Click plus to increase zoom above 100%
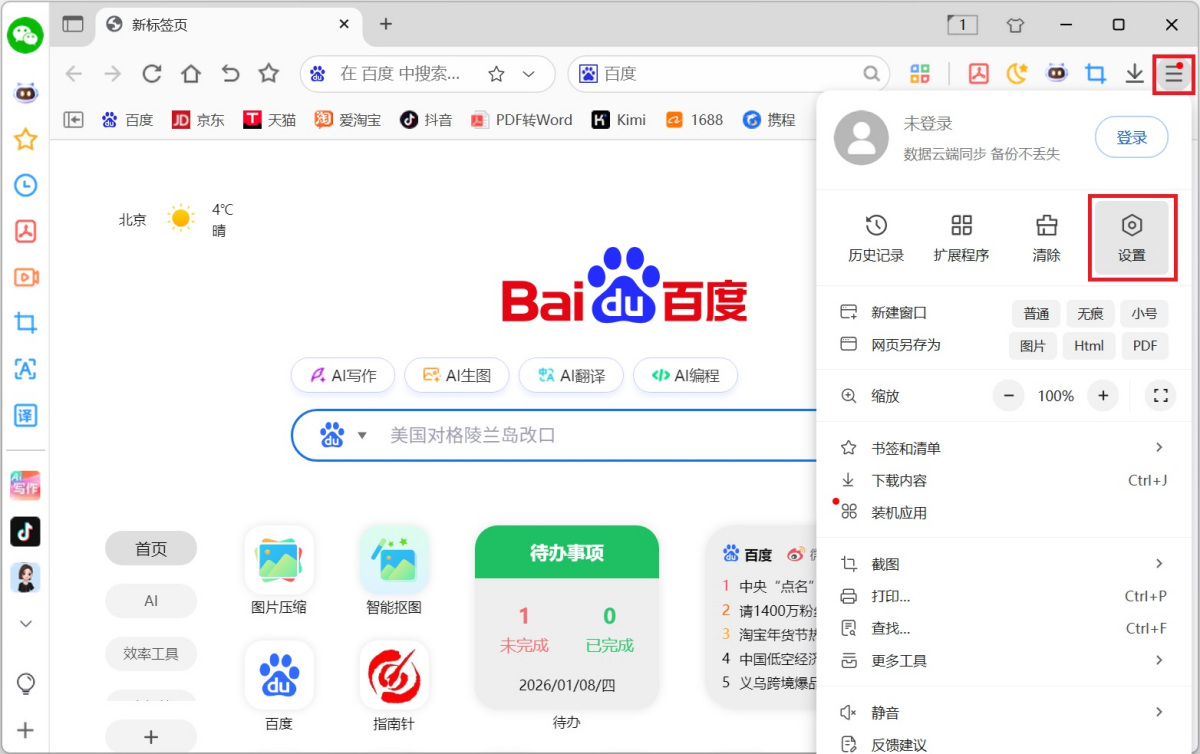 (x=1102, y=395)
